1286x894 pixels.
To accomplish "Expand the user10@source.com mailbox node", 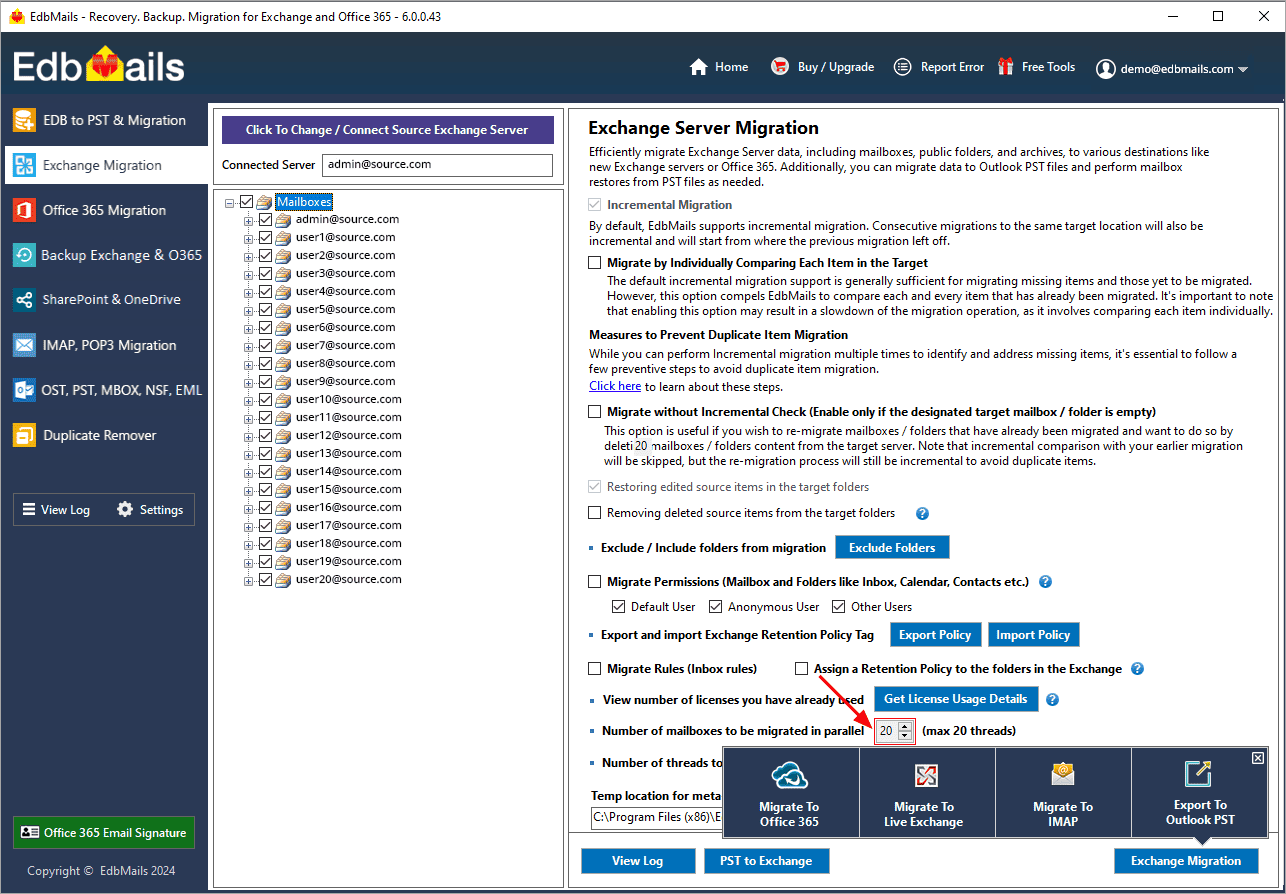I will (249, 400).
